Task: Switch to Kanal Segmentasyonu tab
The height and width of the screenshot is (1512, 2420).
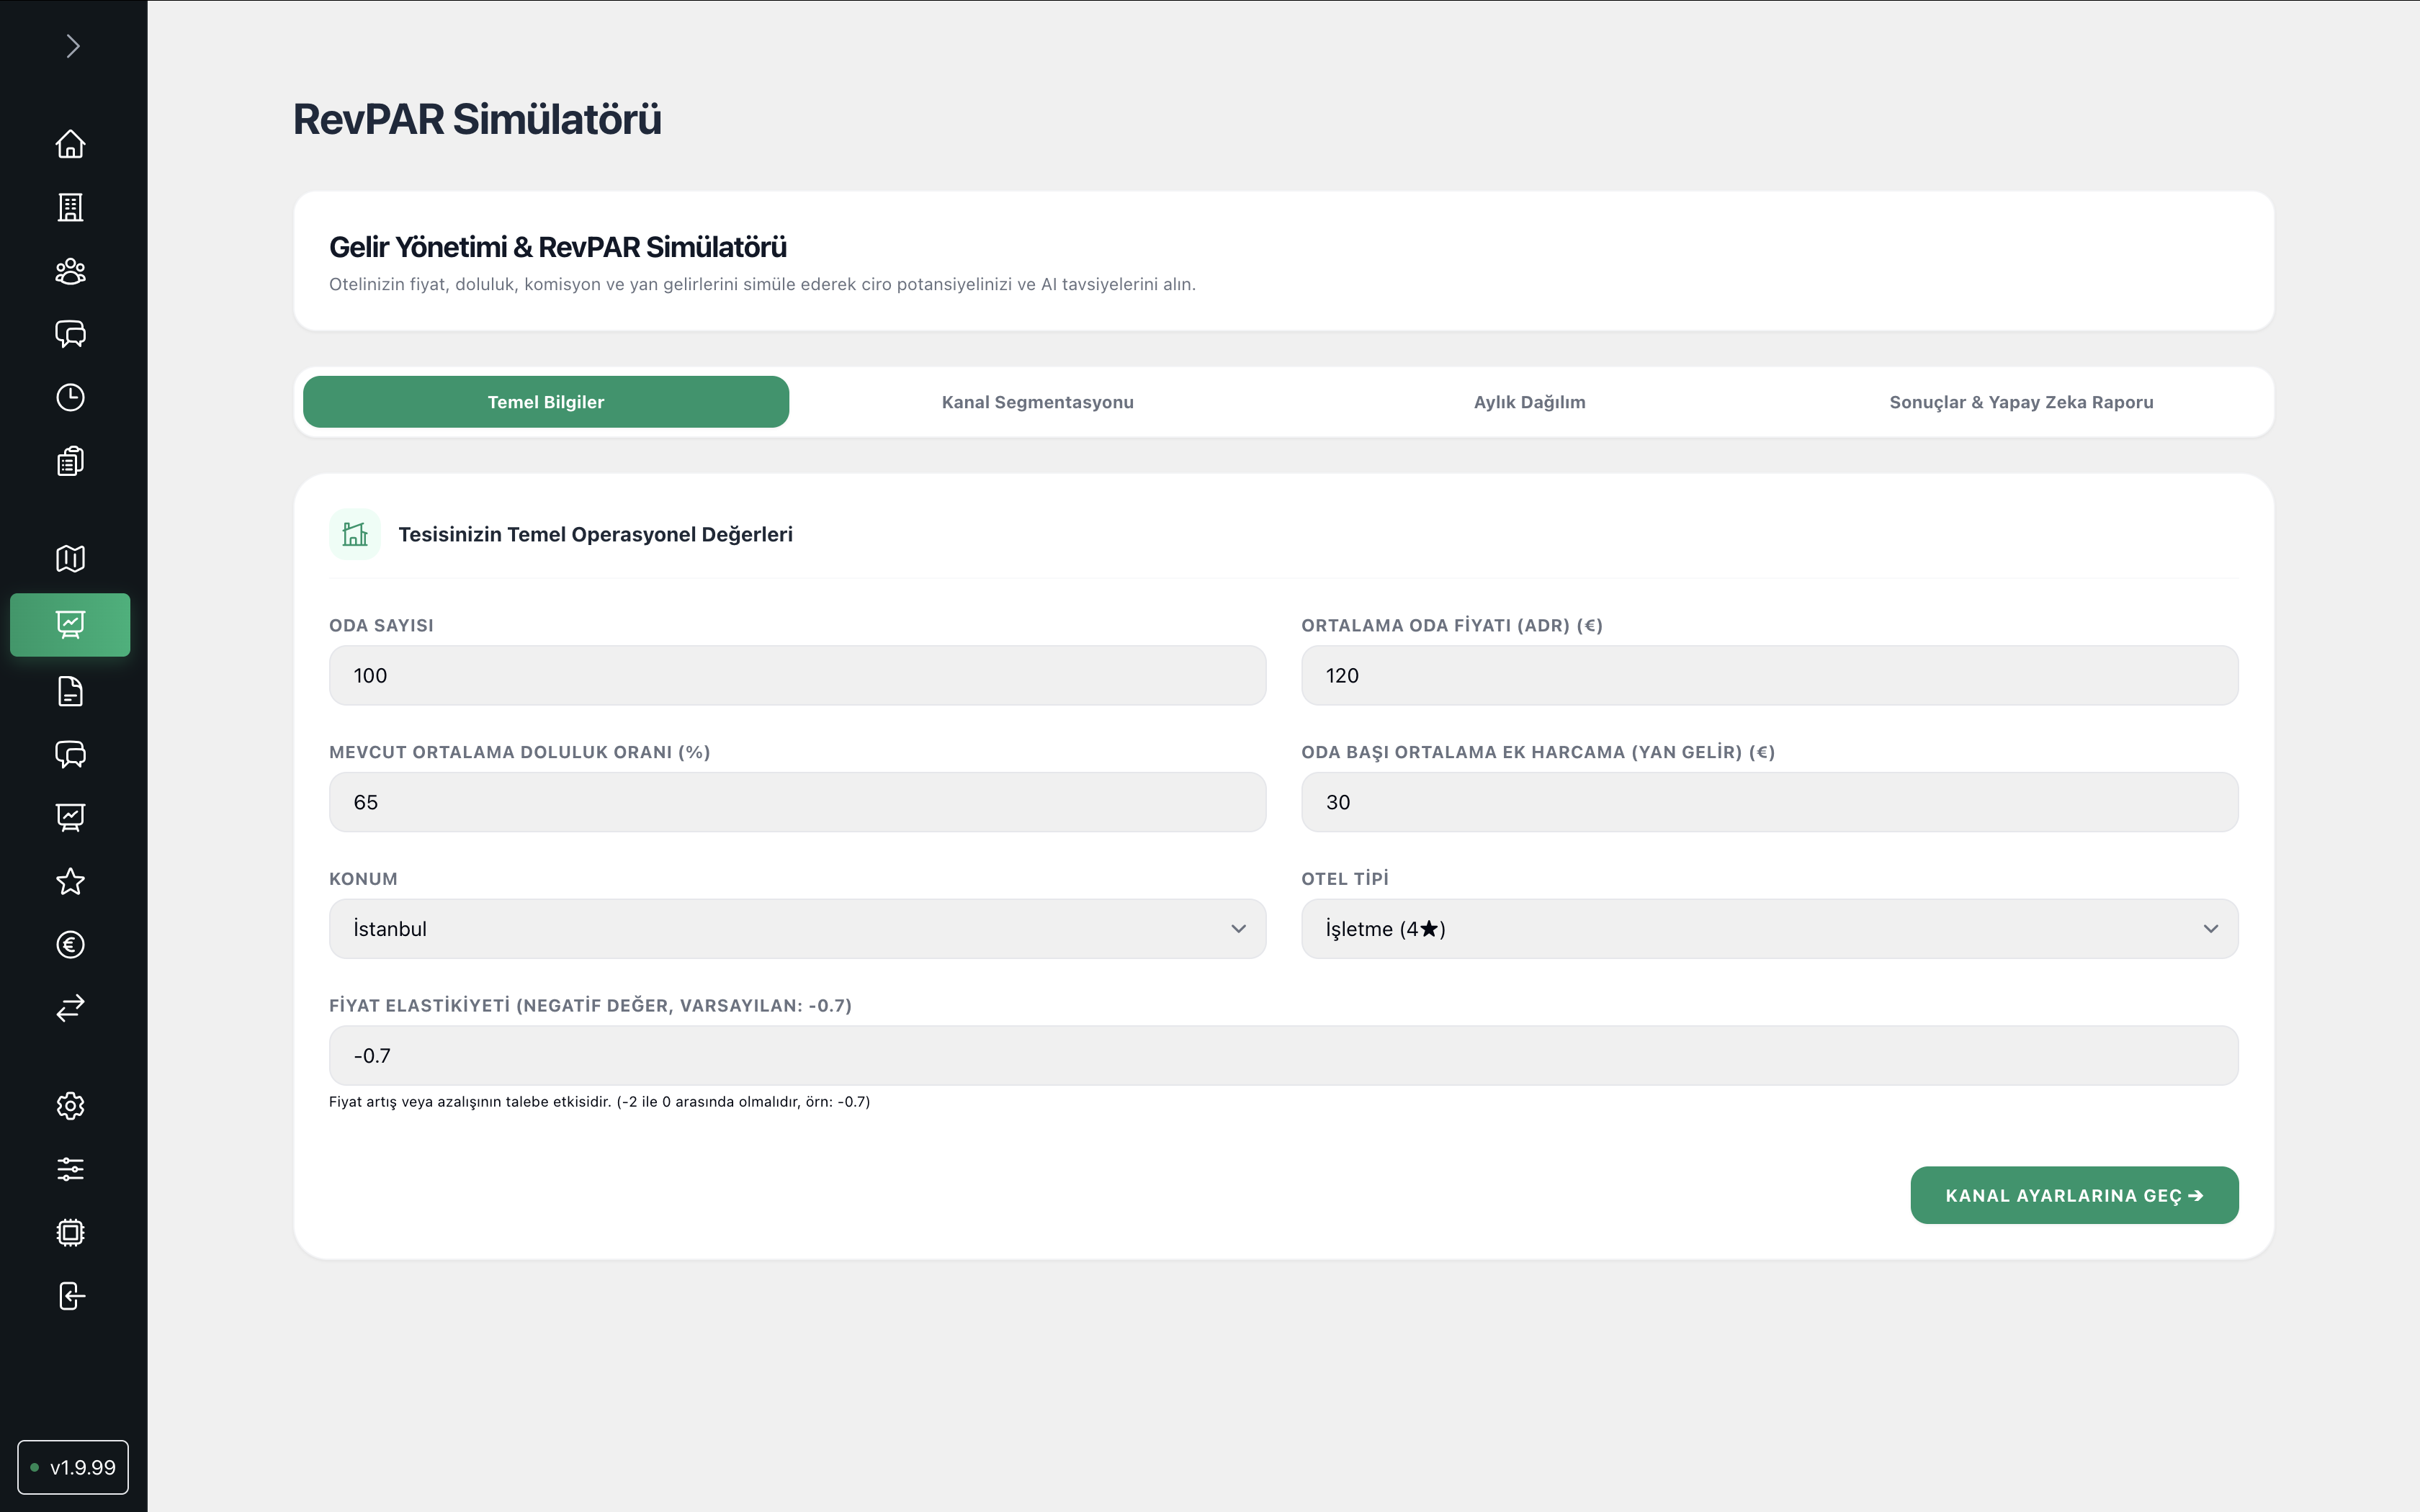Action: click(x=1037, y=402)
